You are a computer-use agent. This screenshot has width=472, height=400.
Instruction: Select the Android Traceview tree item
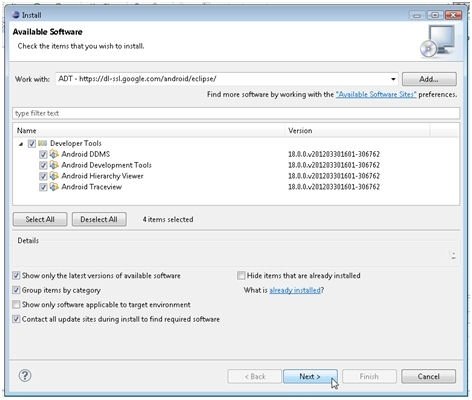91,187
